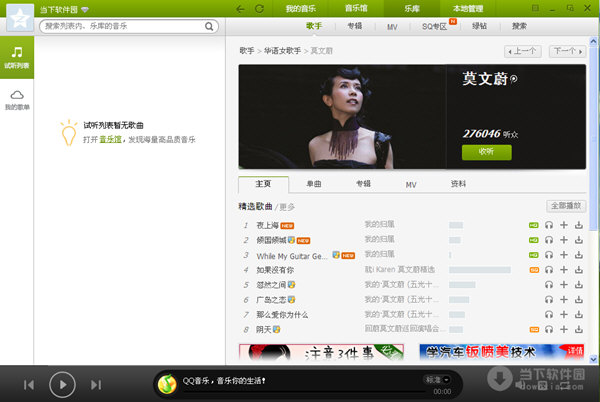The height and width of the screenshot is (402, 600).
Task: Click 更多 next to 精选歌曲
Action: point(287,207)
